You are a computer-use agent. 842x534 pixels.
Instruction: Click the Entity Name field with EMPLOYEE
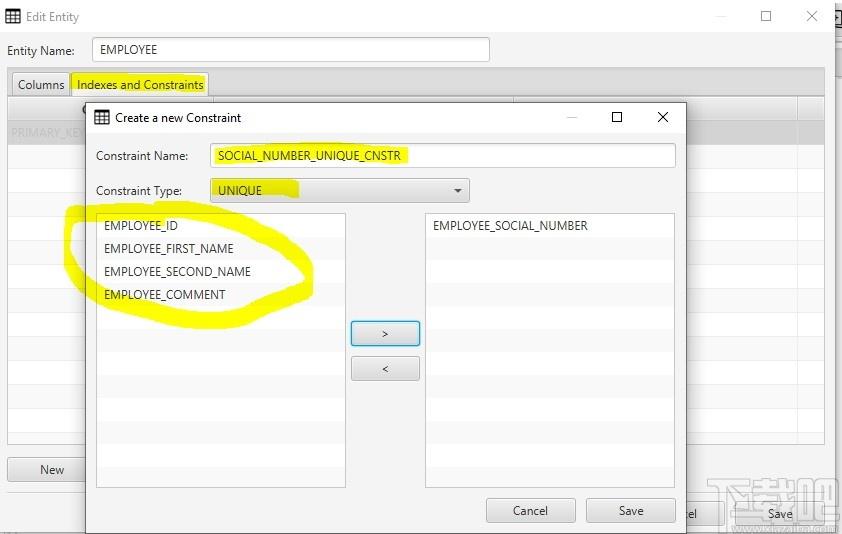point(291,49)
